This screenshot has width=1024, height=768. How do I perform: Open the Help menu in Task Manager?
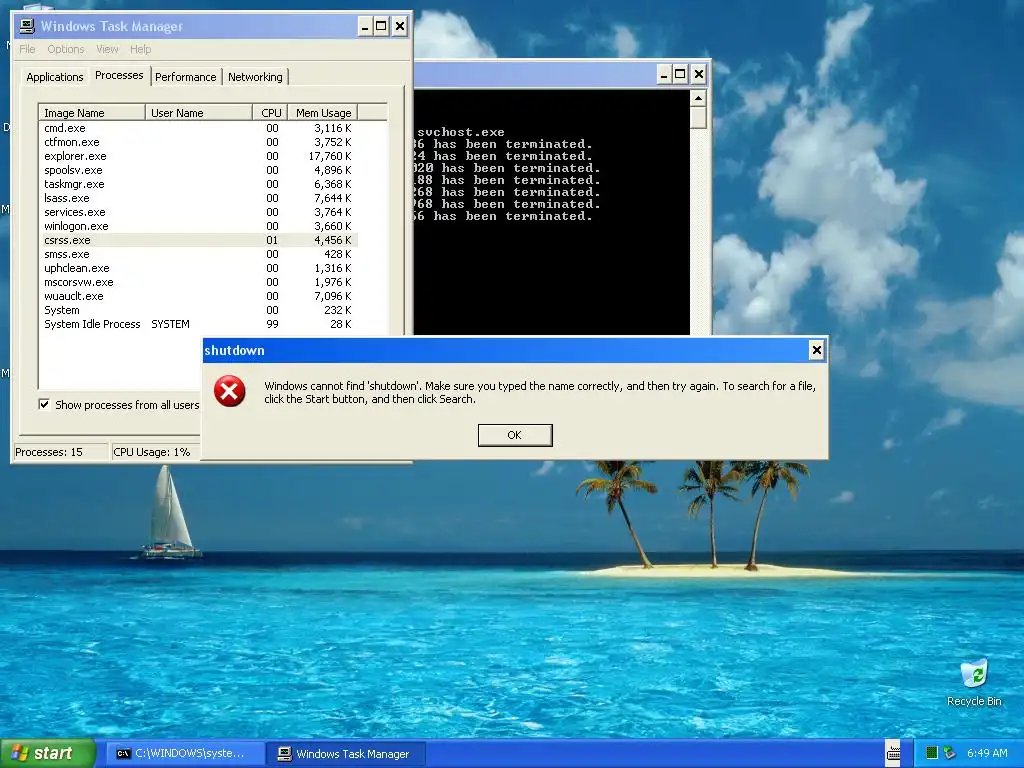[x=140, y=49]
